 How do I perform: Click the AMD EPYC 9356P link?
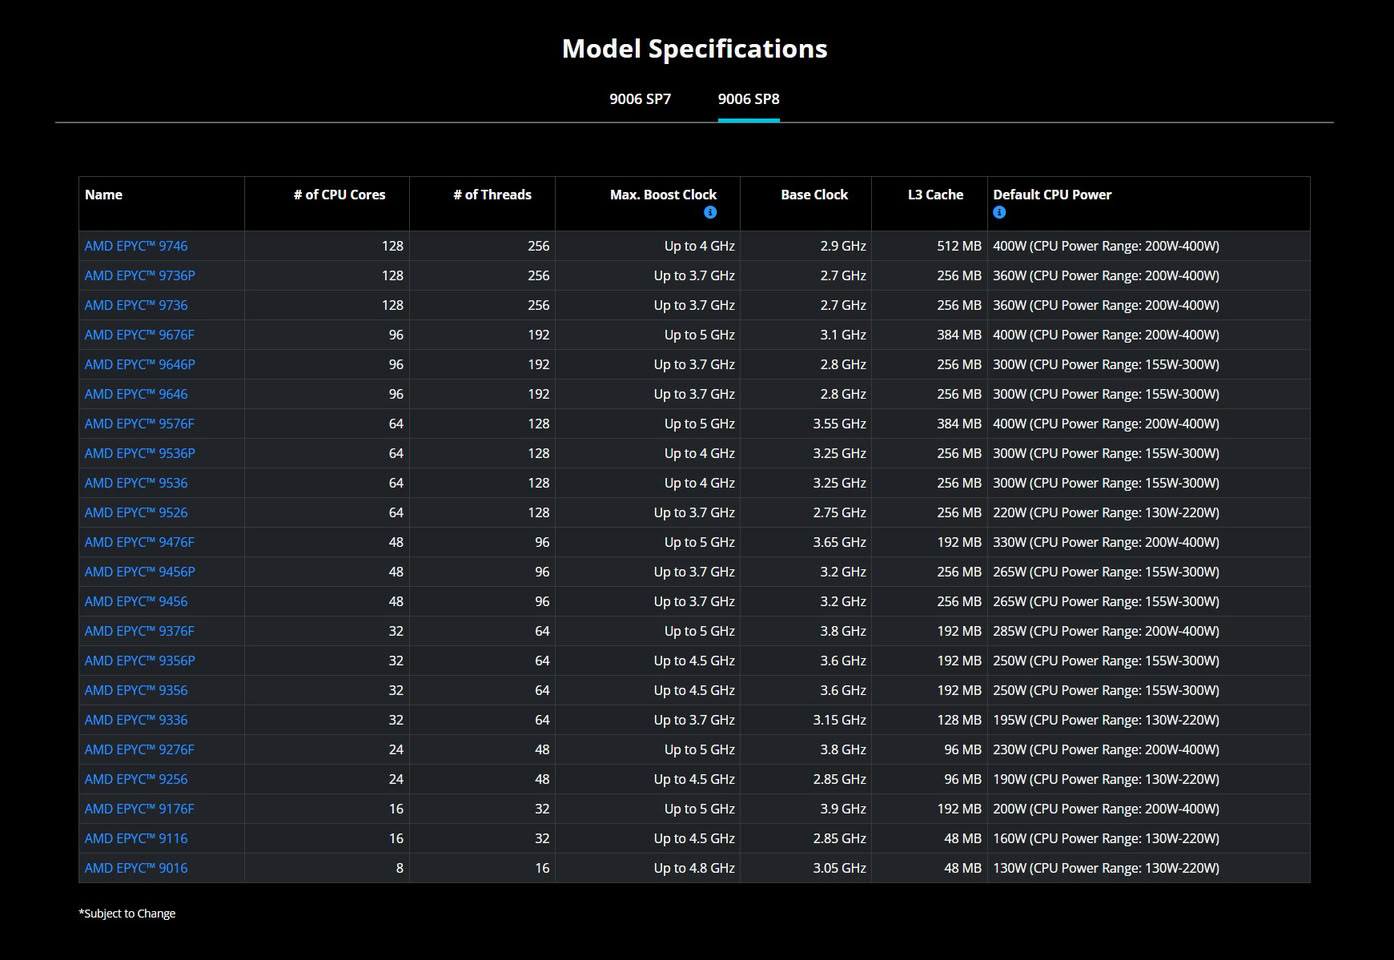pyautogui.click(x=140, y=661)
